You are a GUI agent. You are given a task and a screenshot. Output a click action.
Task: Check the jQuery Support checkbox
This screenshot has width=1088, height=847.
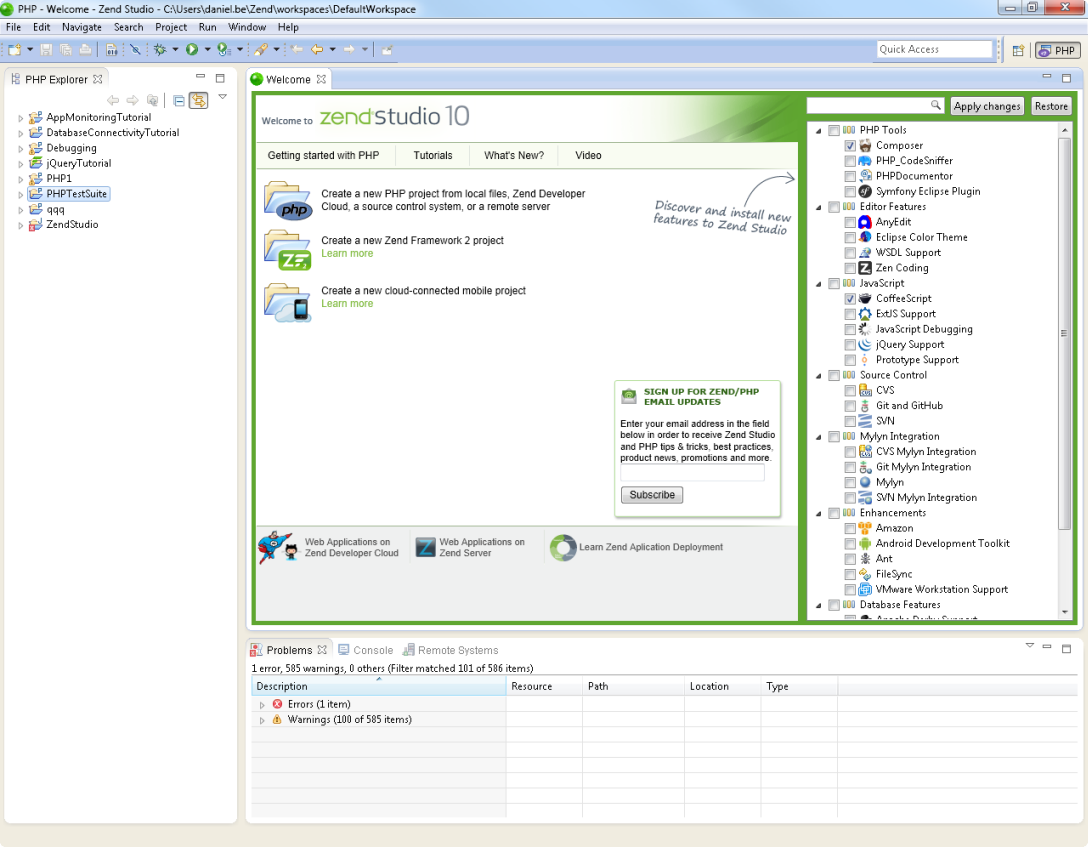click(850, 345)
